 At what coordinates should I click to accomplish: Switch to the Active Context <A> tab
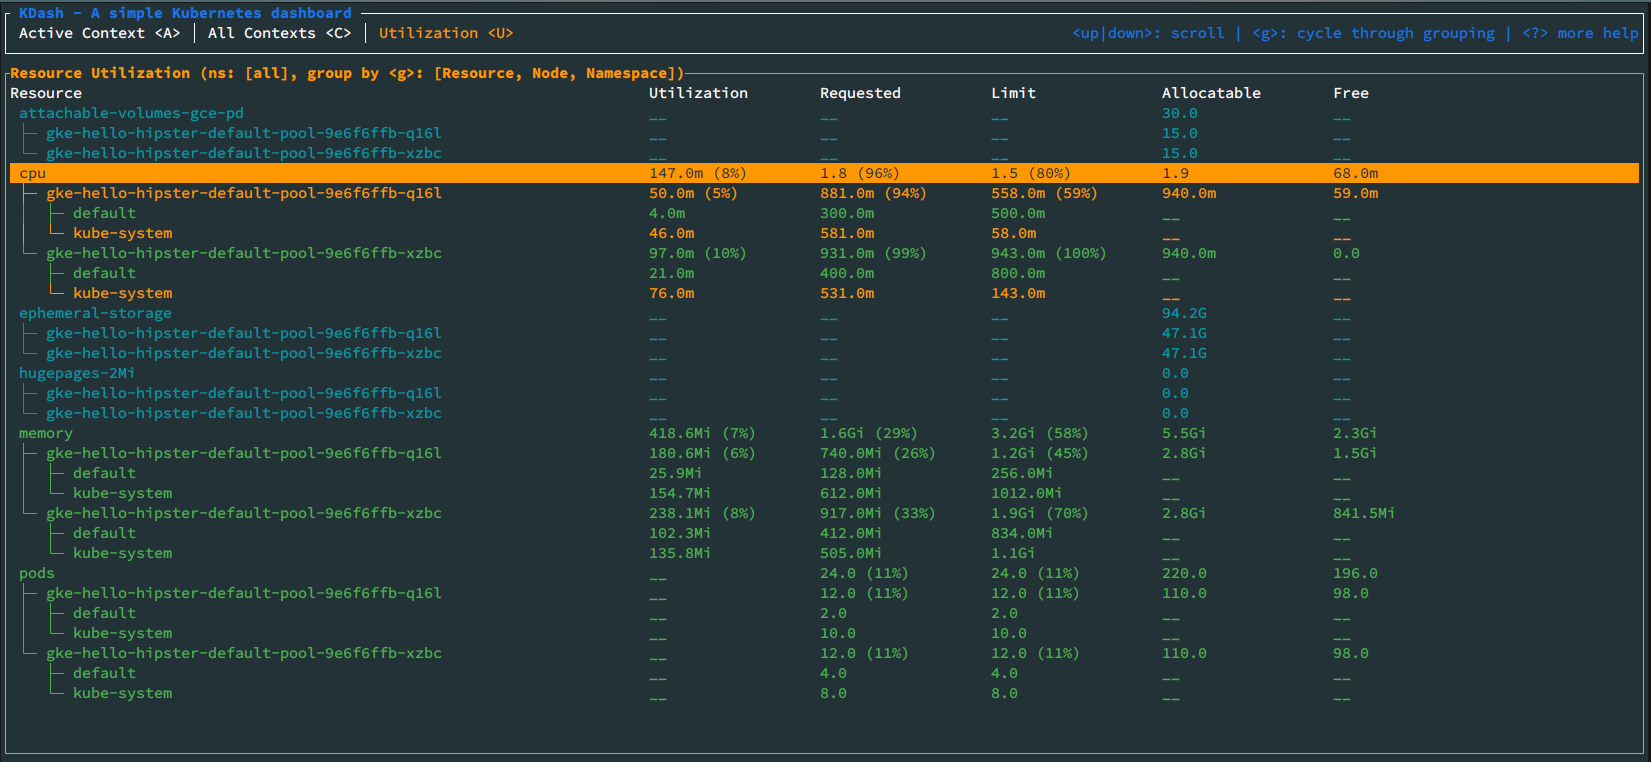tap(100, 33)
